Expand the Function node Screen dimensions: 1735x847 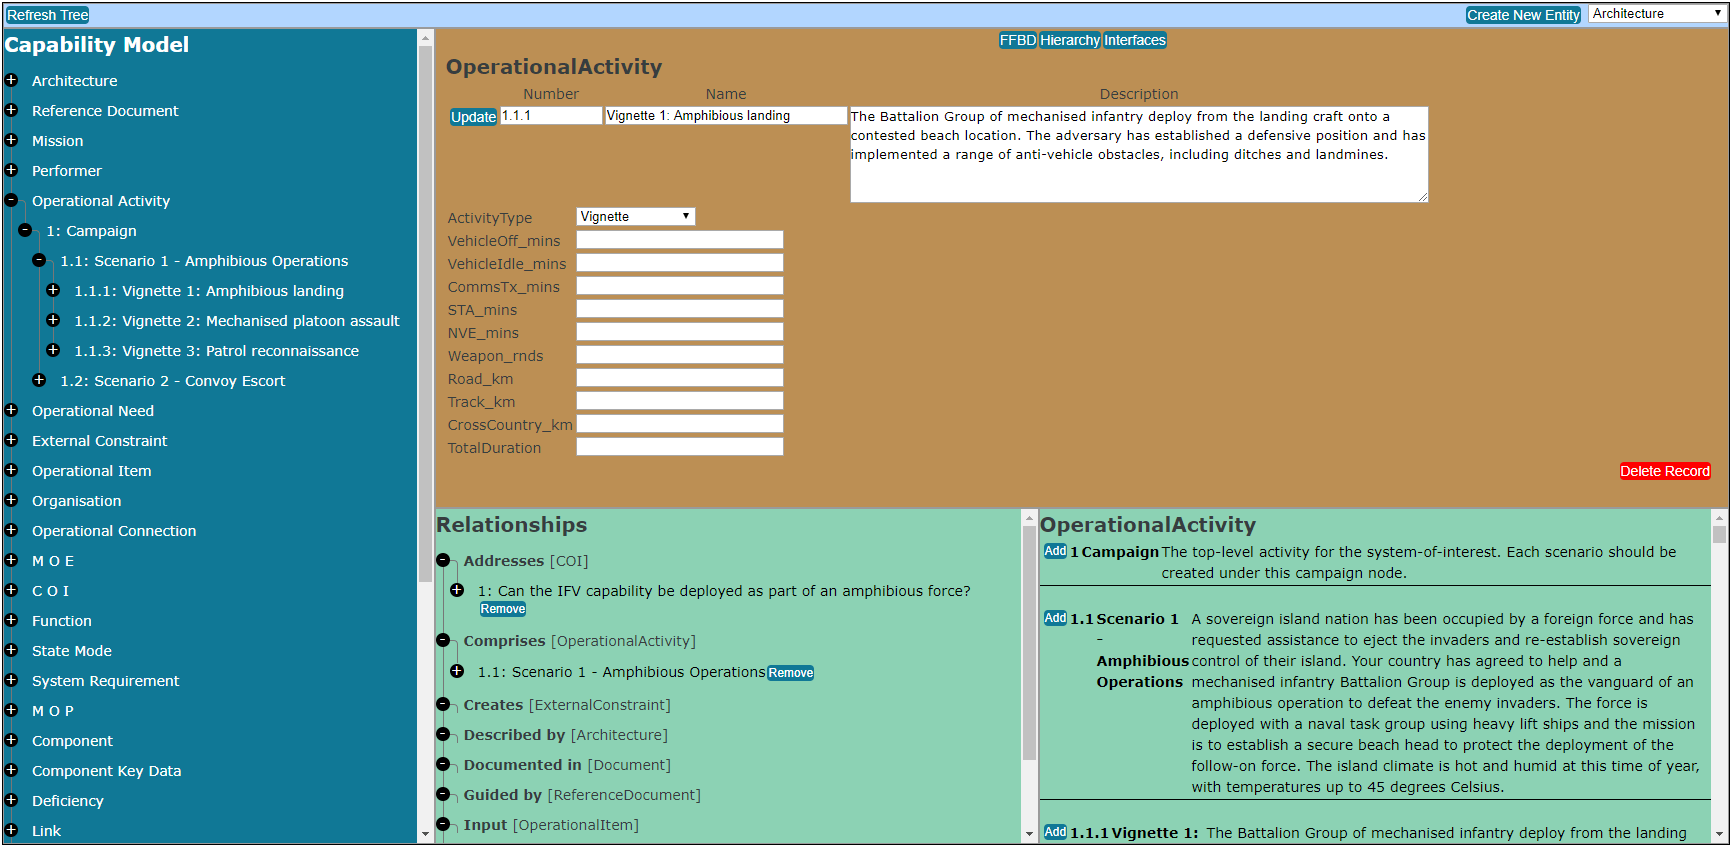(11, 620)
